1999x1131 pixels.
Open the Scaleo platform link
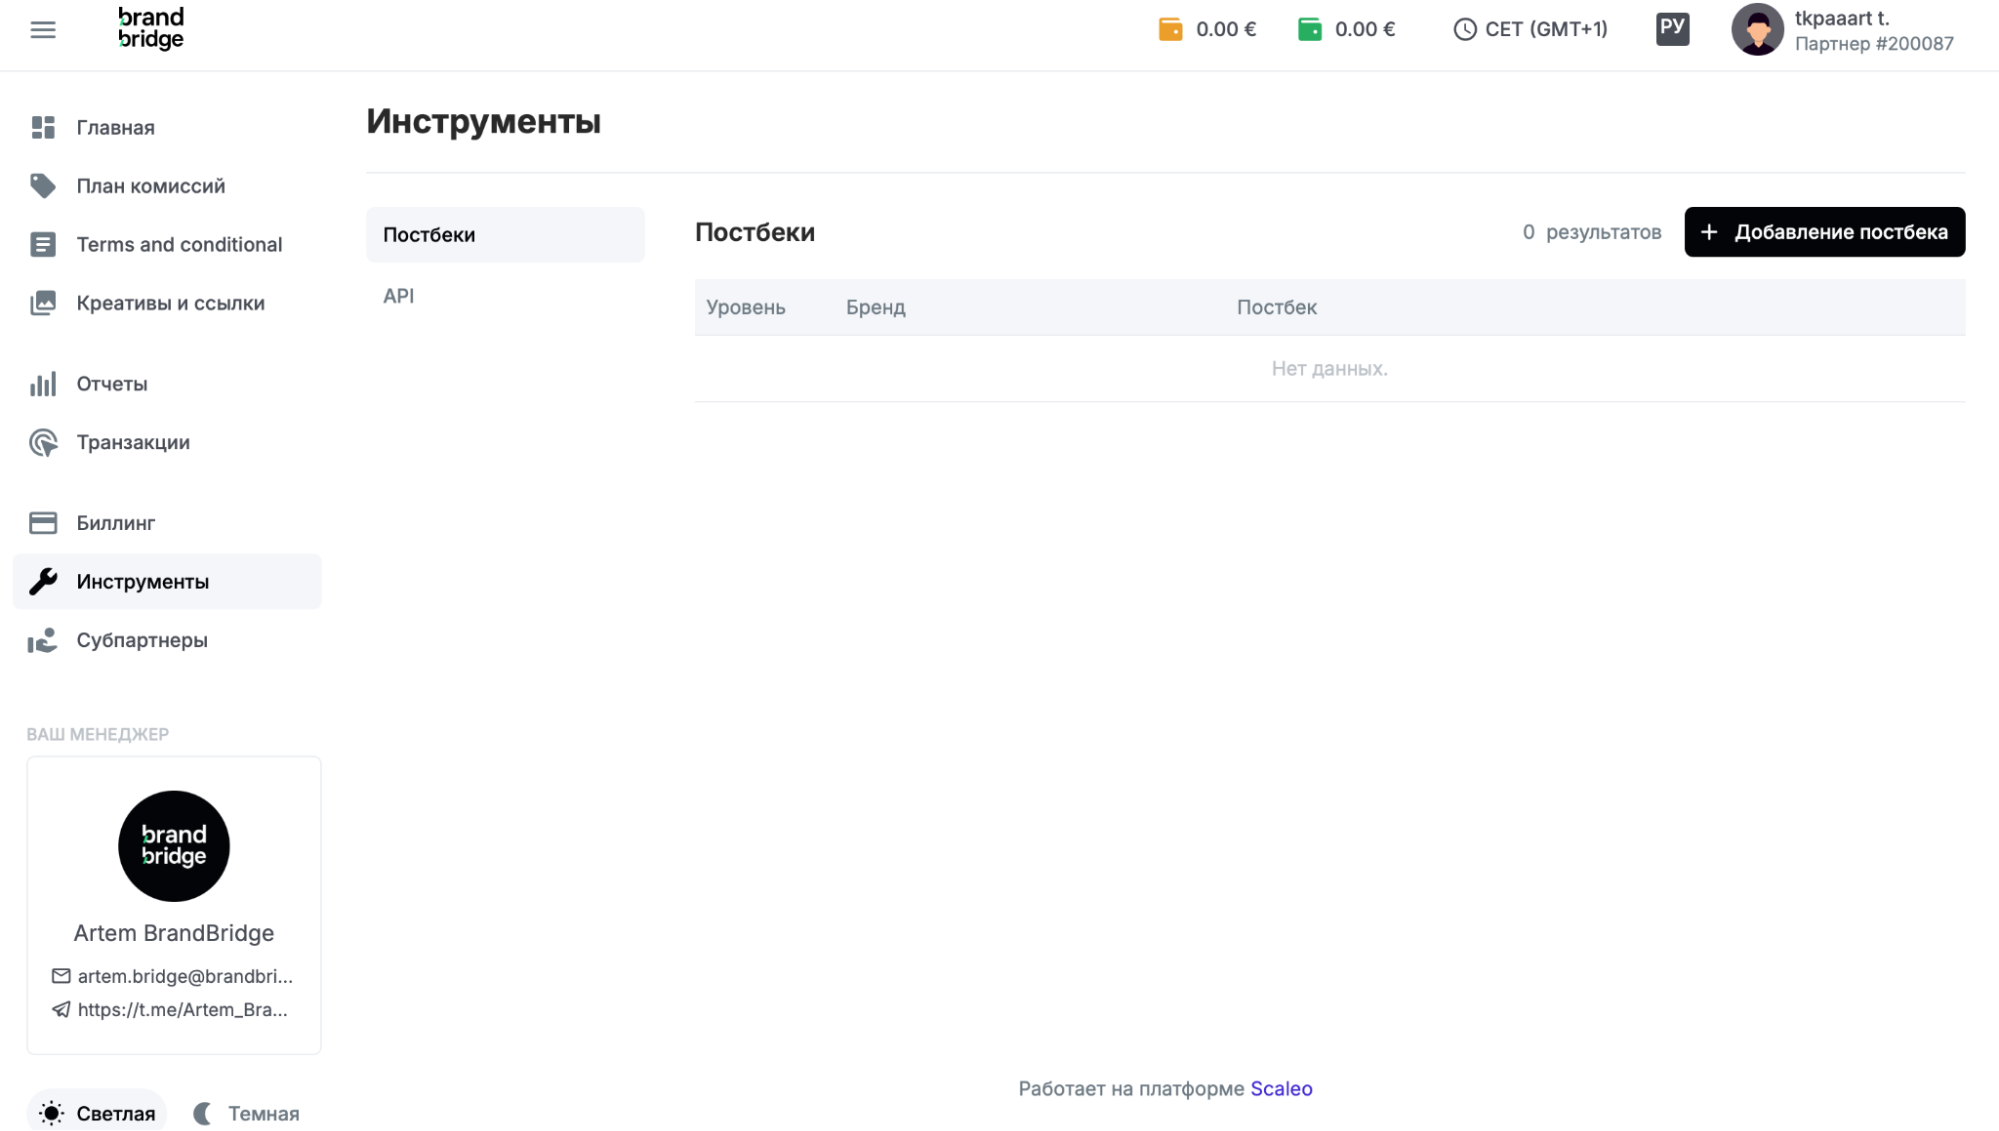1281,1088
